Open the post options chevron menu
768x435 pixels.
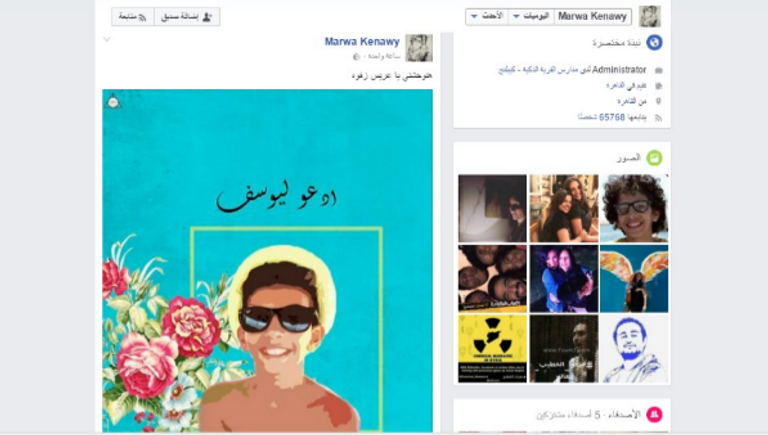[107, 39]
